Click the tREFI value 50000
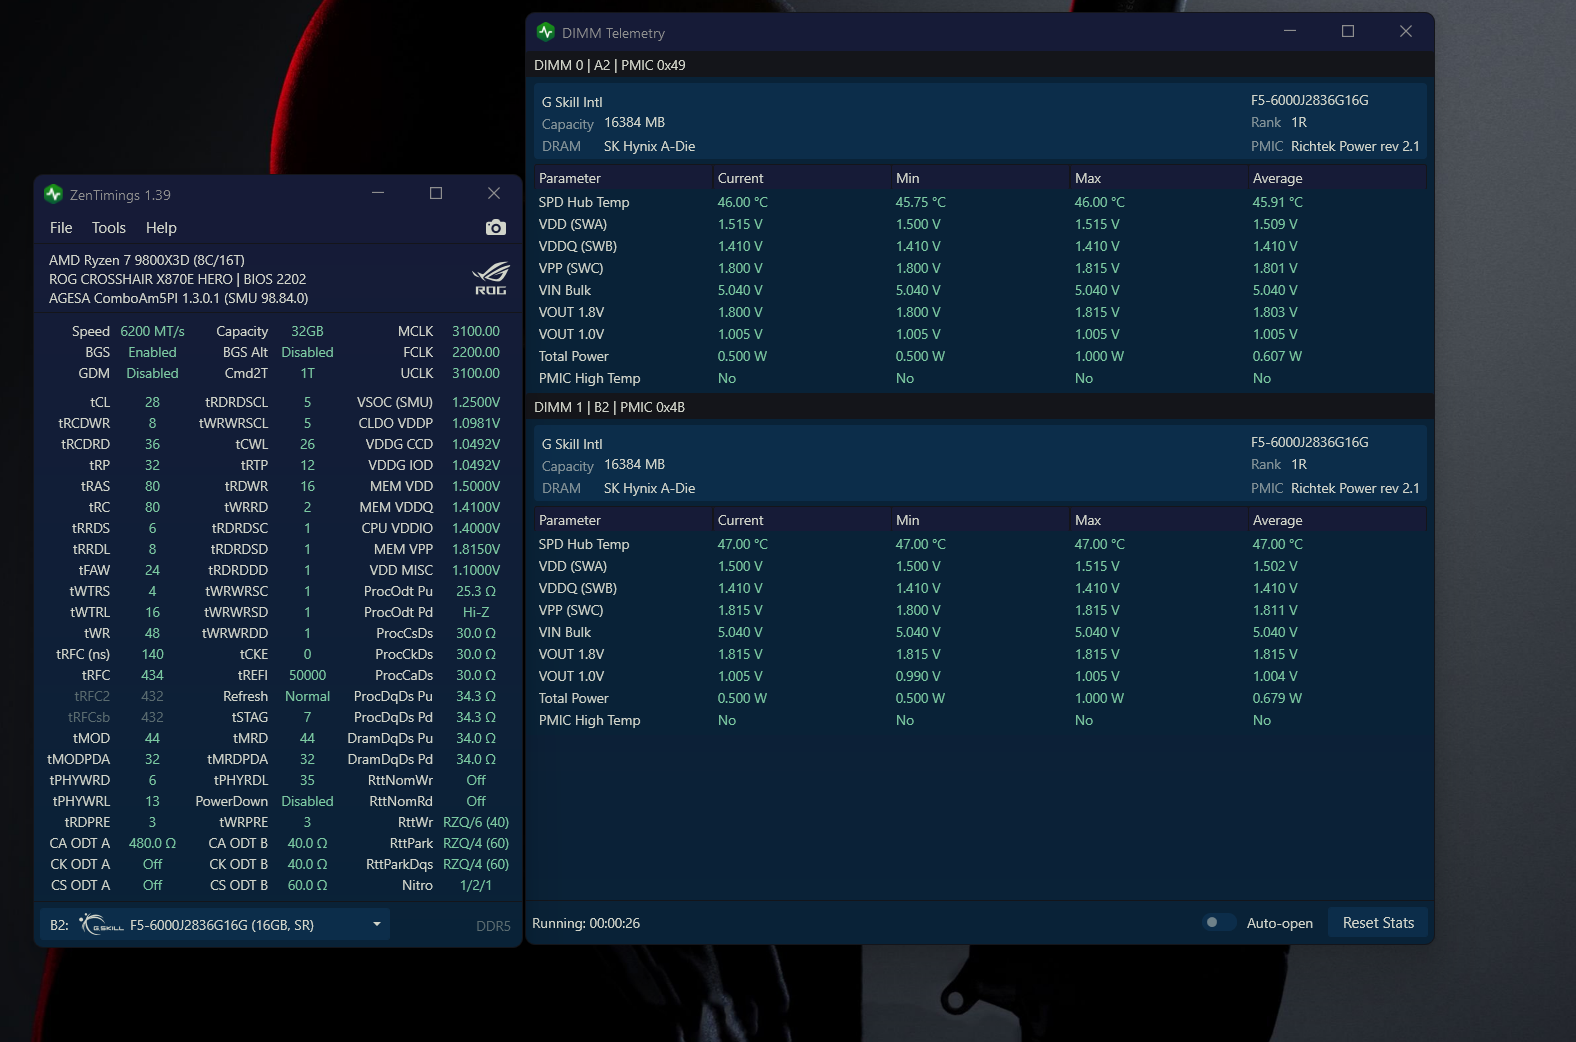 click(x=307, y=675)
